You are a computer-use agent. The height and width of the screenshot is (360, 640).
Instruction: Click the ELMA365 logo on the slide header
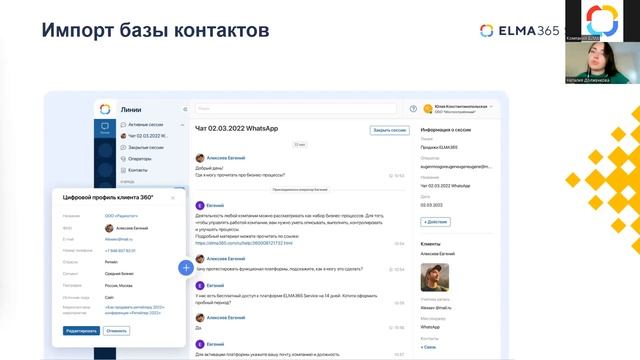coord(519,31)
